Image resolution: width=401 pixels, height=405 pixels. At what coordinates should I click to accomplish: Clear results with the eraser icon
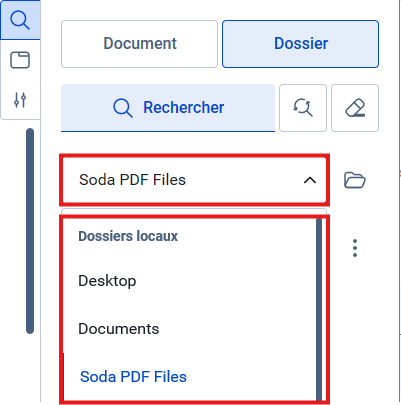pos(355,108)
